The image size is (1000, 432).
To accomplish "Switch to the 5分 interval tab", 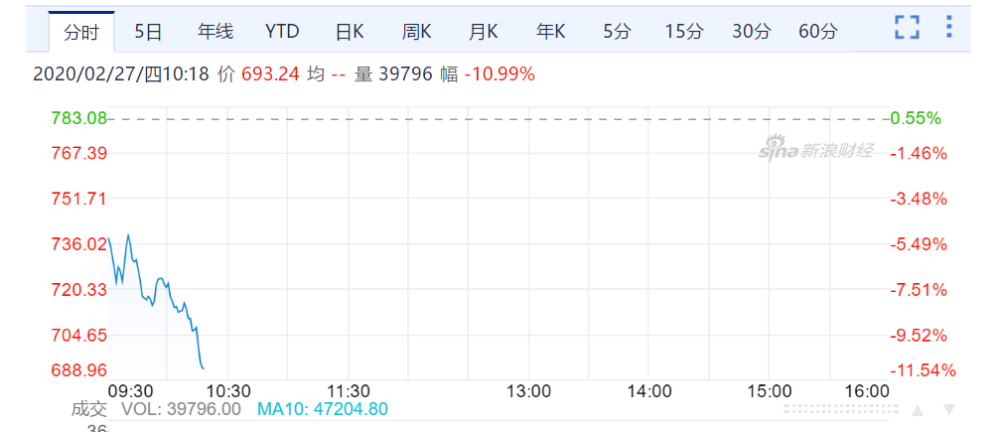I will point(616,31).
